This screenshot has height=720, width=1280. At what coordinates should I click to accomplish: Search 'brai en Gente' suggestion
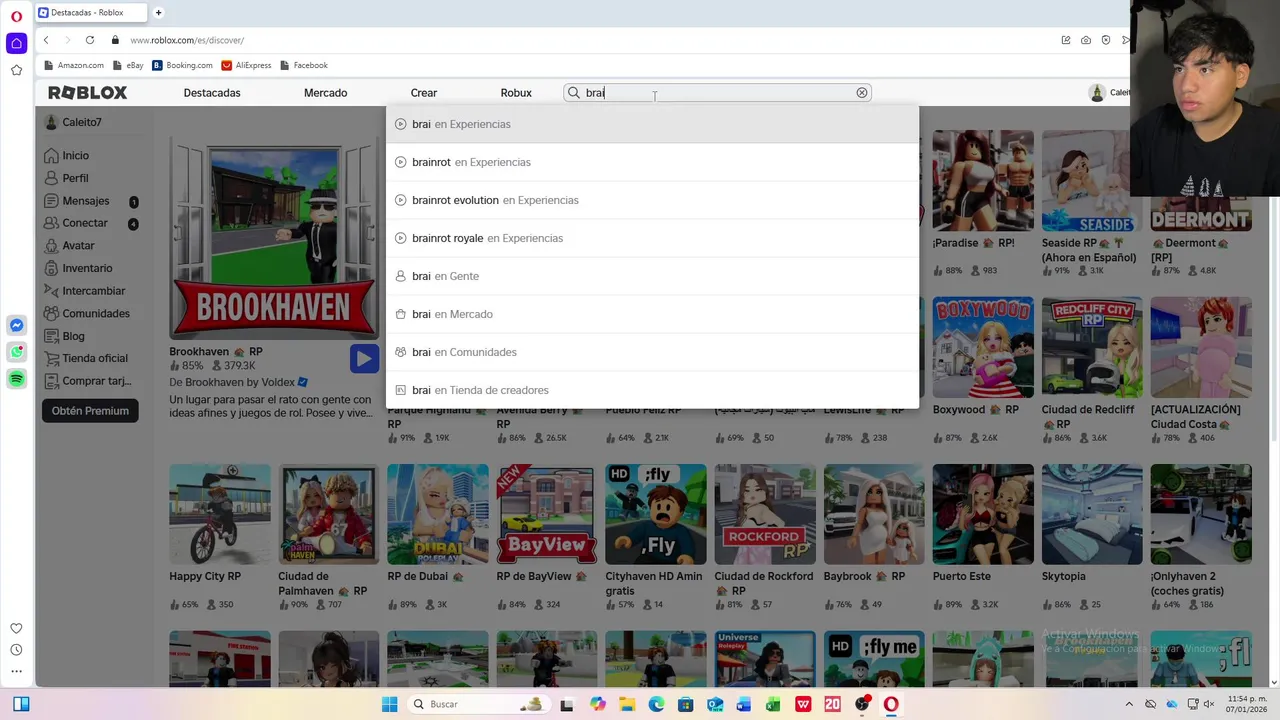(x=652, y=276)
